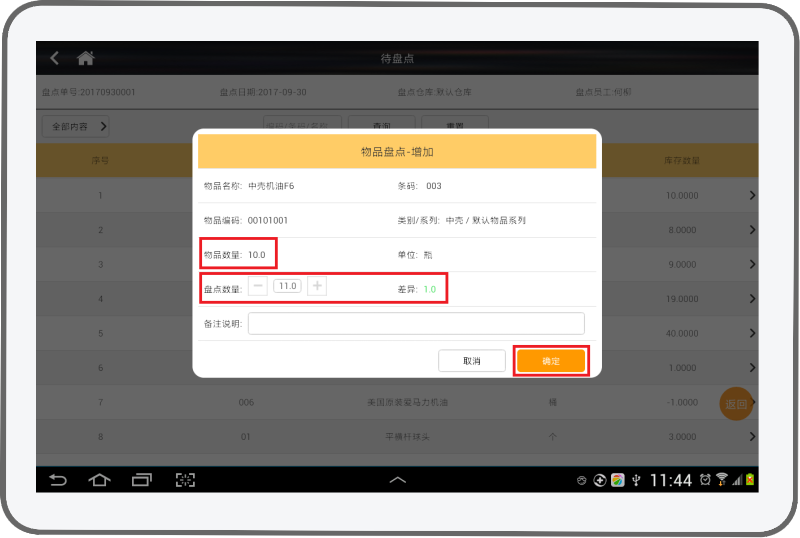This screenshot has width=800, height=538.
Task: Open the Android recent apps icon
Action: pyautogui.click(x=142, y=480)
